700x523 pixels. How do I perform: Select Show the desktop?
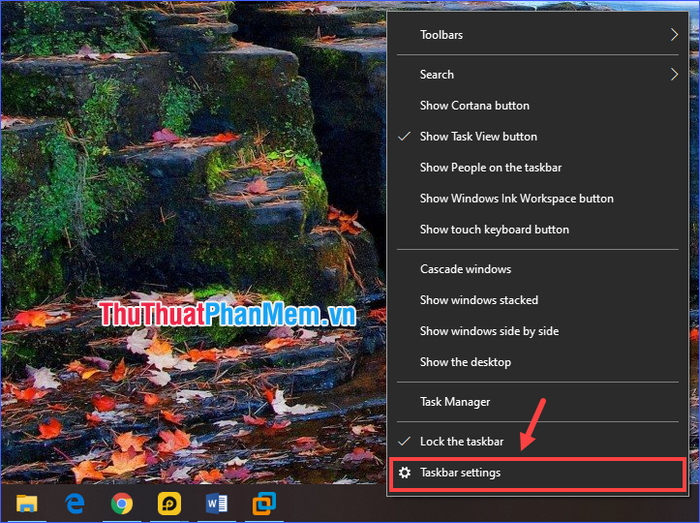point(538,362)
